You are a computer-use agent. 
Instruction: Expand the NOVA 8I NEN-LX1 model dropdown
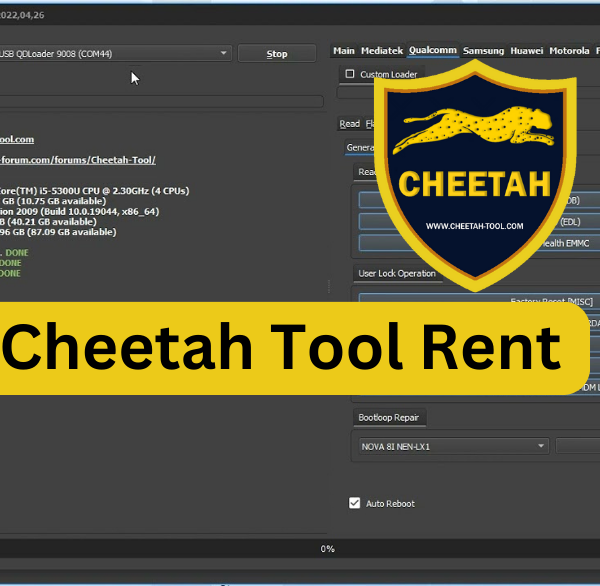(x=453, y=446)
